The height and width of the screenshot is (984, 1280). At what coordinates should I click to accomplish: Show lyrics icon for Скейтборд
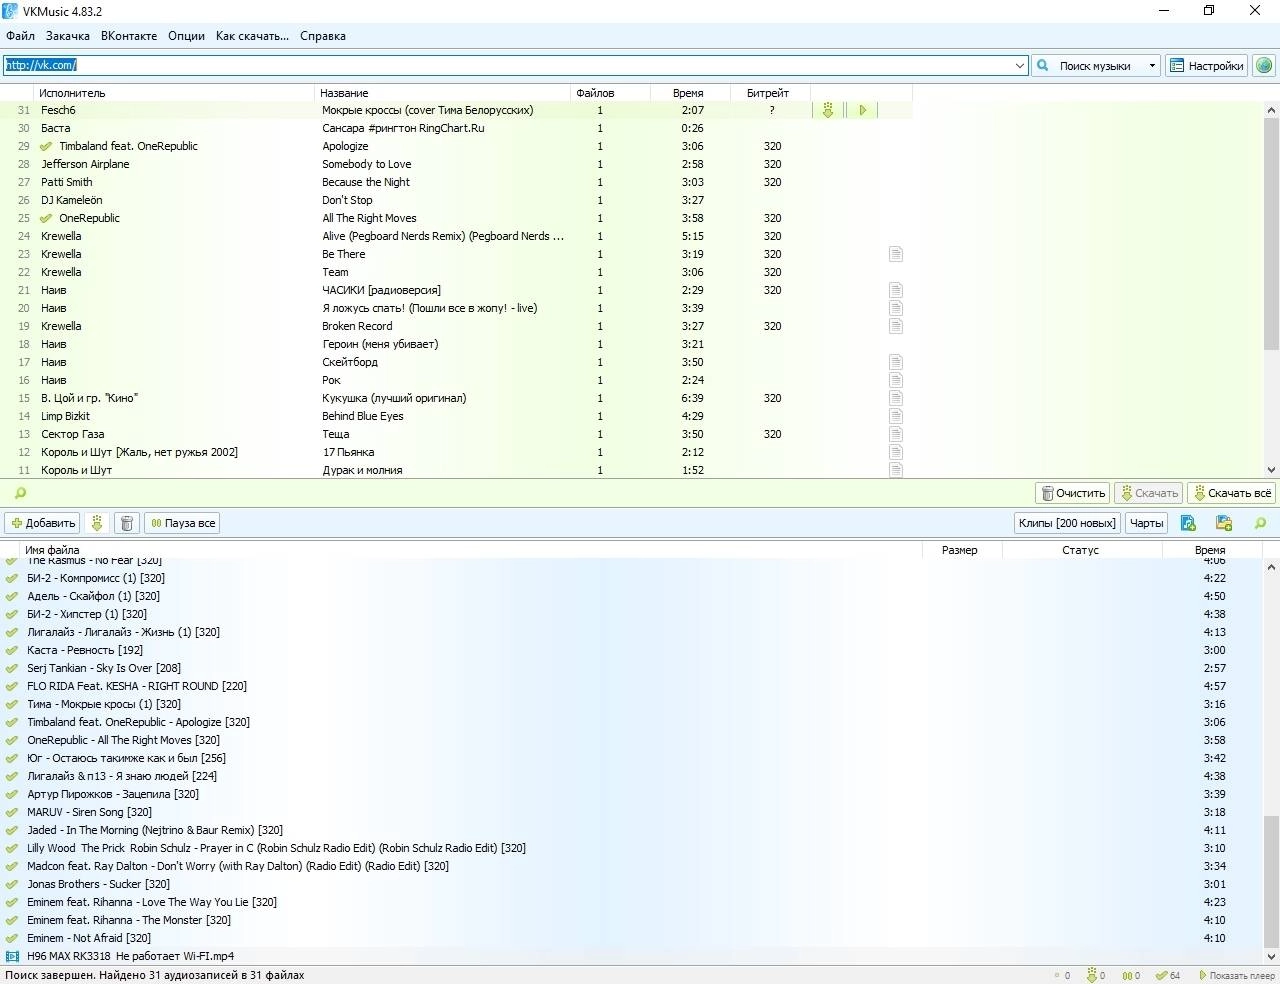(x=896, y=362)
